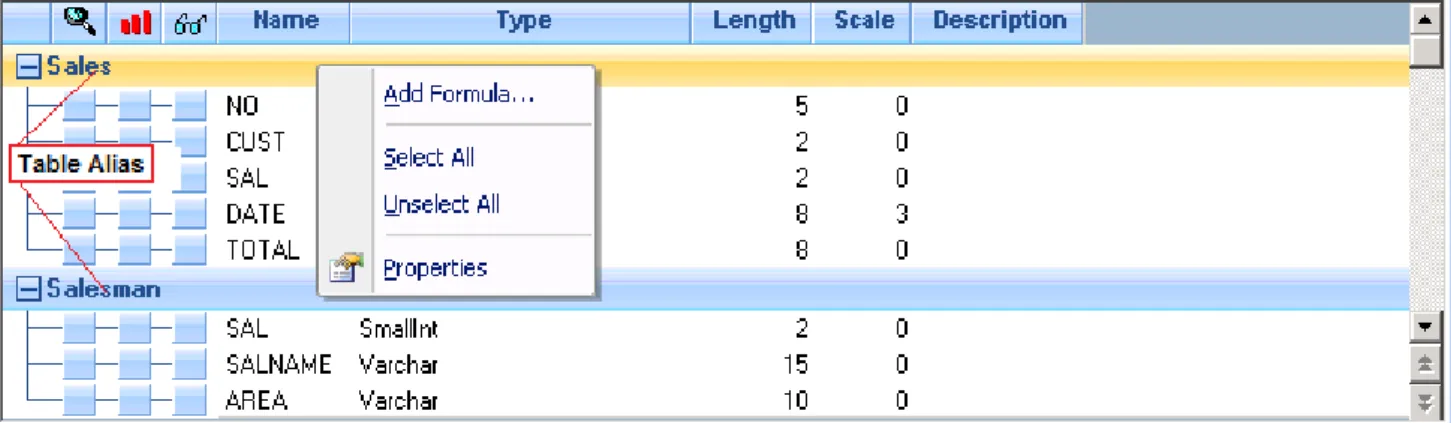Tick the magnifier-column box for Salesman's SAL
This screenshot has width=1451, height=423.
(x=79, y=328)
